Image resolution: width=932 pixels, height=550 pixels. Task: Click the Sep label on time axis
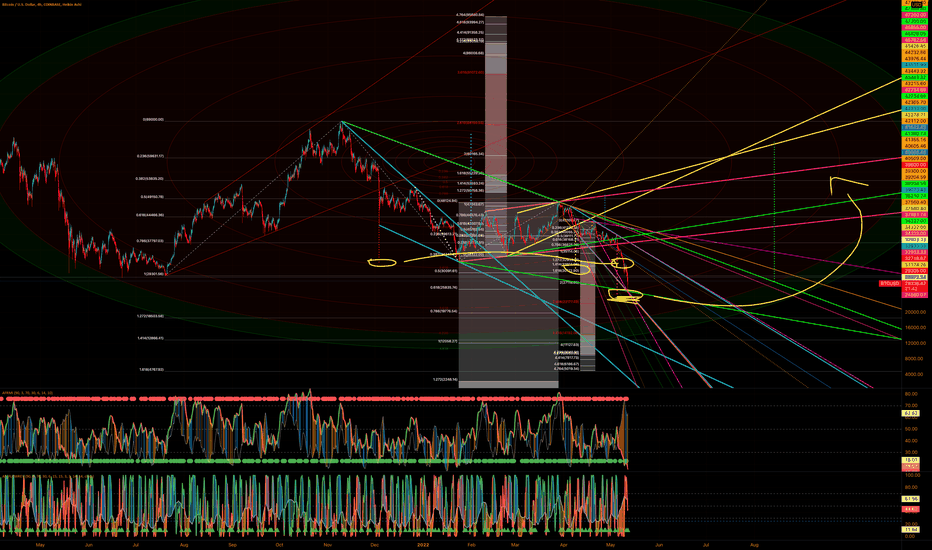(x=232, y=545)
